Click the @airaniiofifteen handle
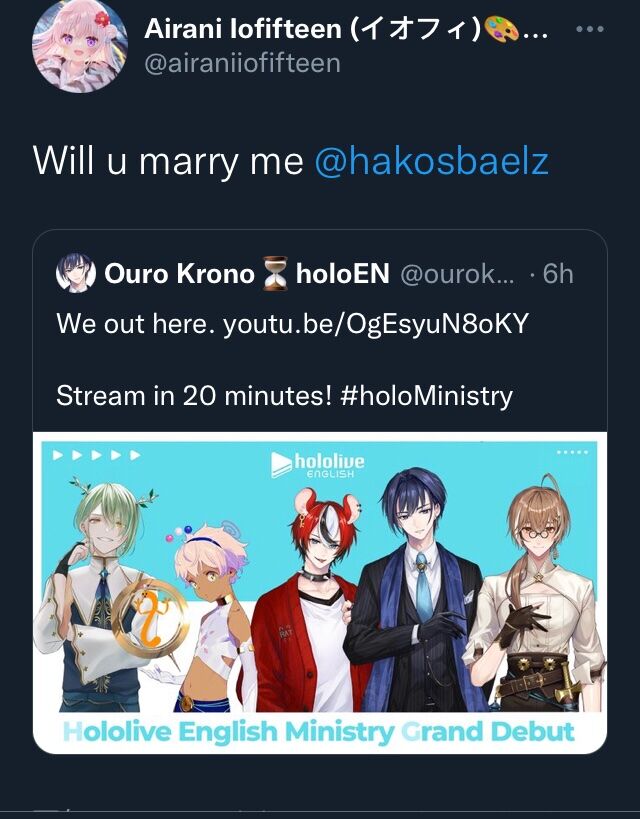640x819 pixels. click(242, 63)
